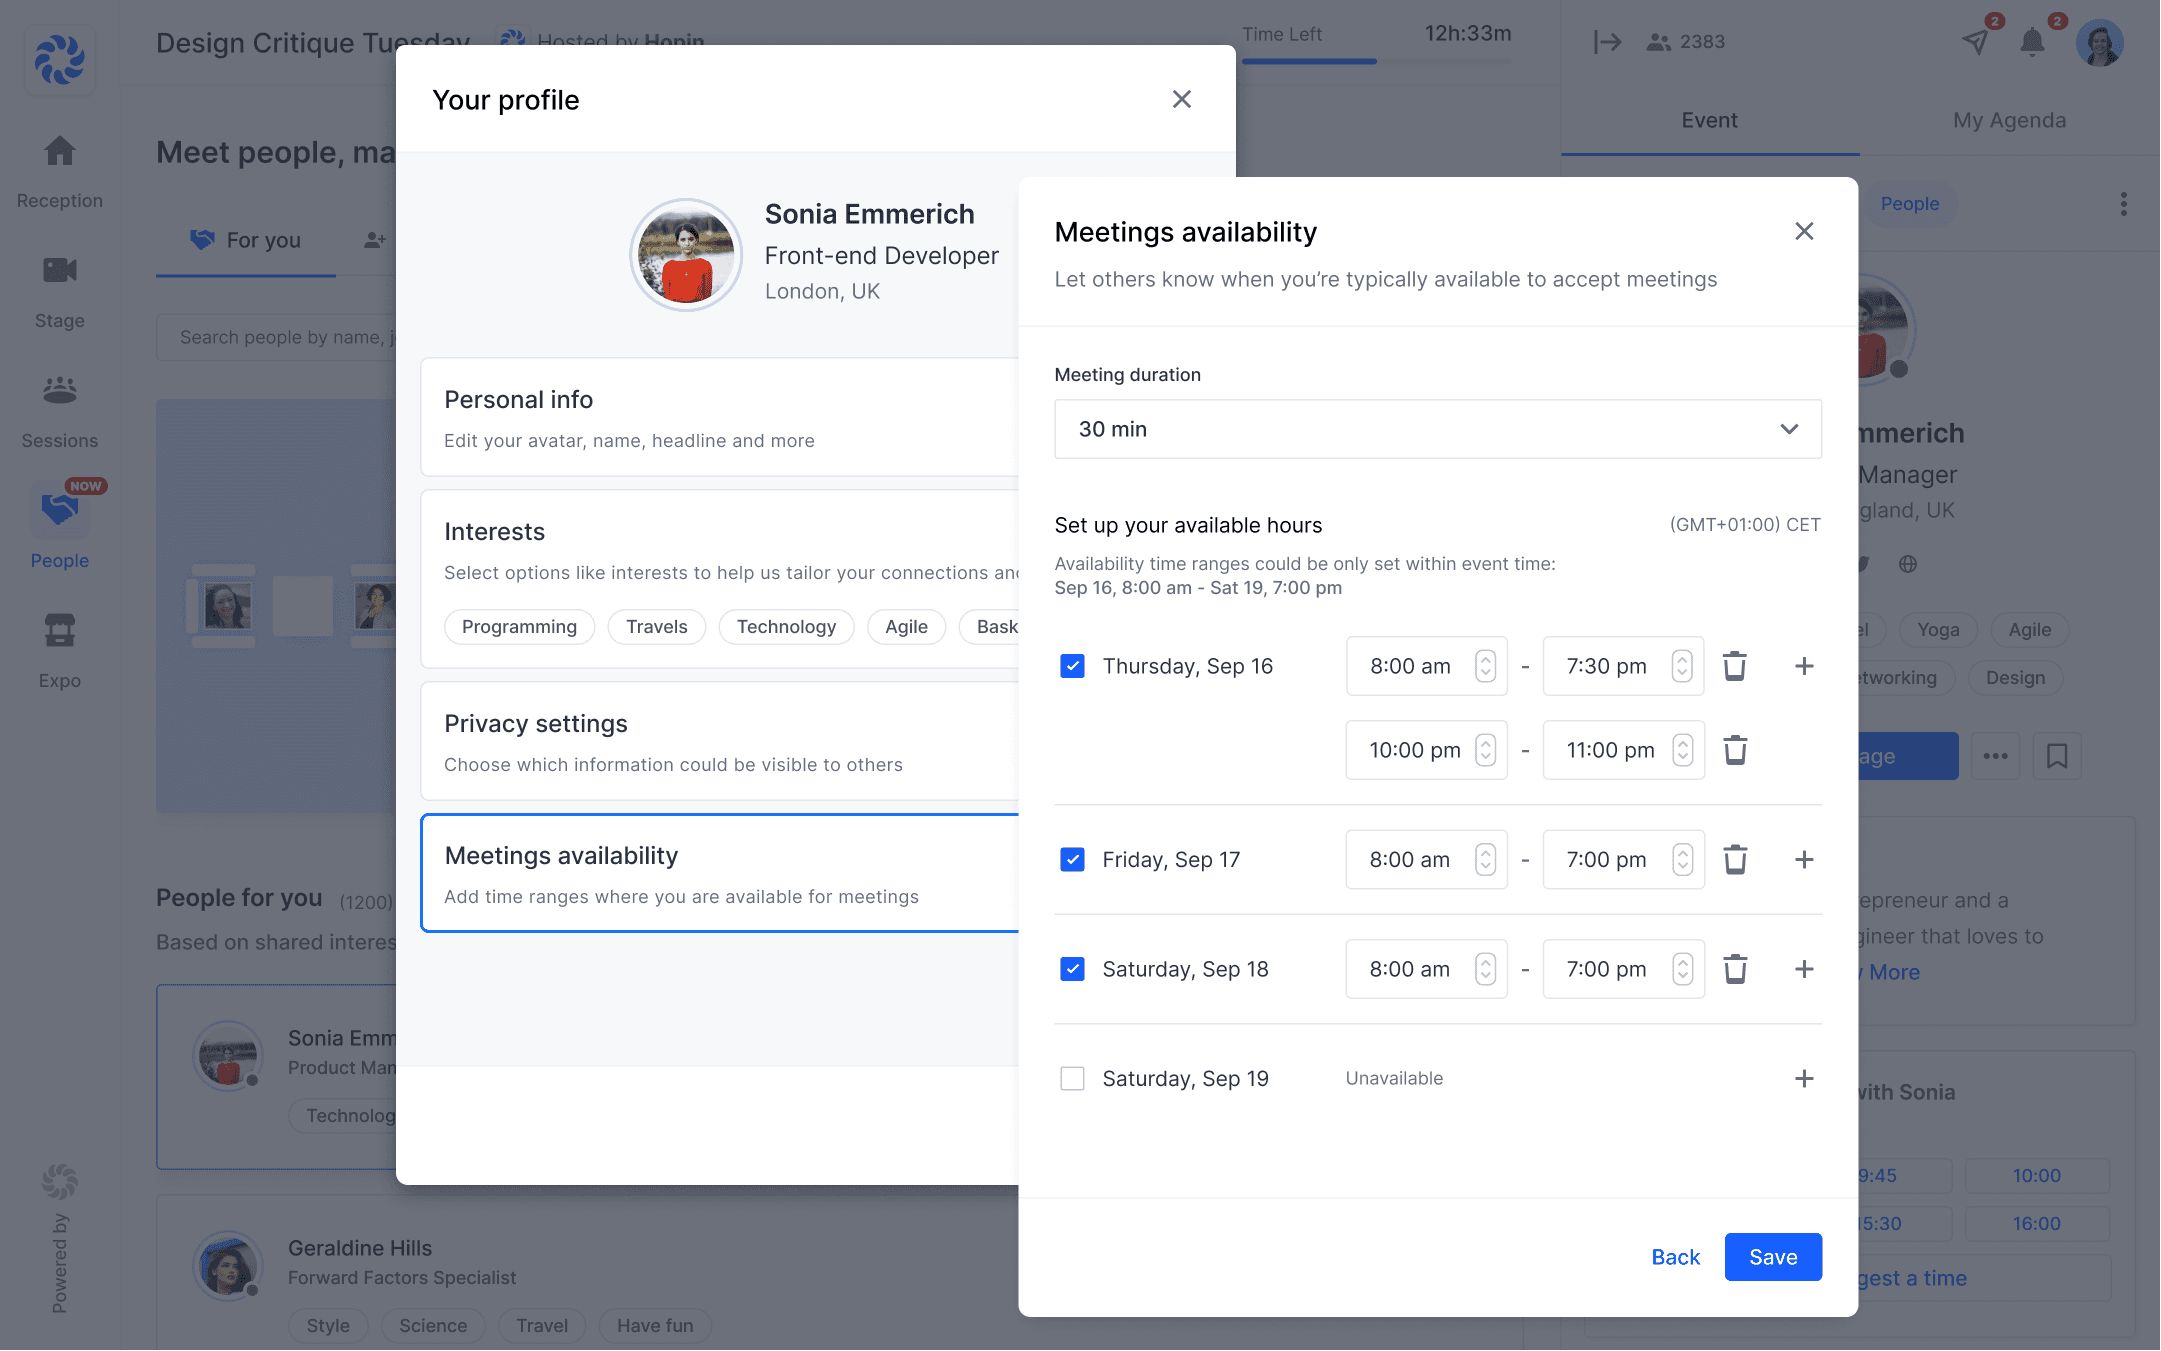Go to Reception in sidebar
The width and height of the screenshot is (2161, 1351).
point(60,170)
